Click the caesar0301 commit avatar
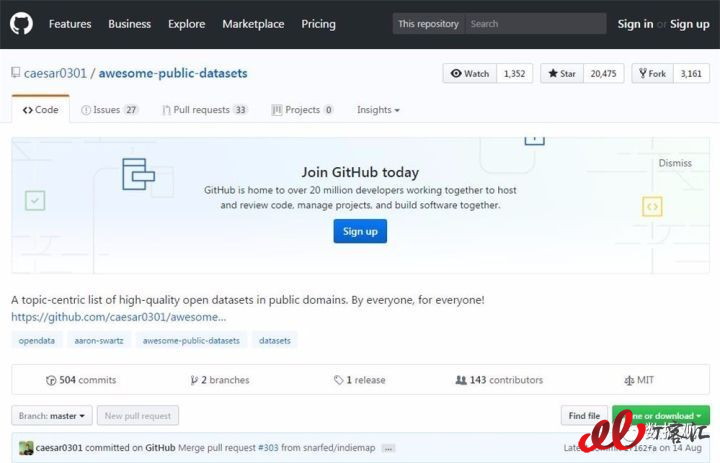The height and width of the screenshot is (463, 720). [x=26, y=448]
